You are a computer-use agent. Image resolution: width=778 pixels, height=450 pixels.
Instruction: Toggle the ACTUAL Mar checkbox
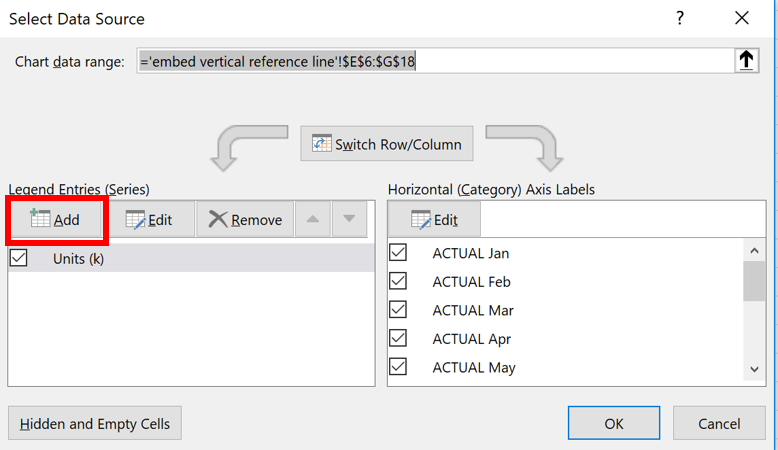pos(398,310)
